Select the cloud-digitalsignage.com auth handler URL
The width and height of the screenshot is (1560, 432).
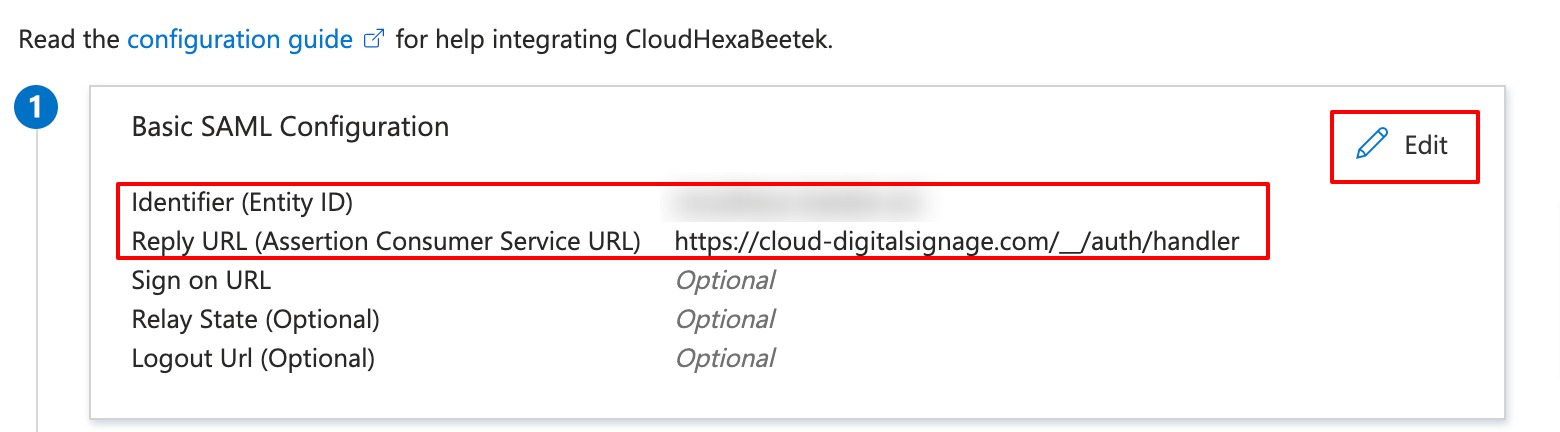tap(957, 241)
